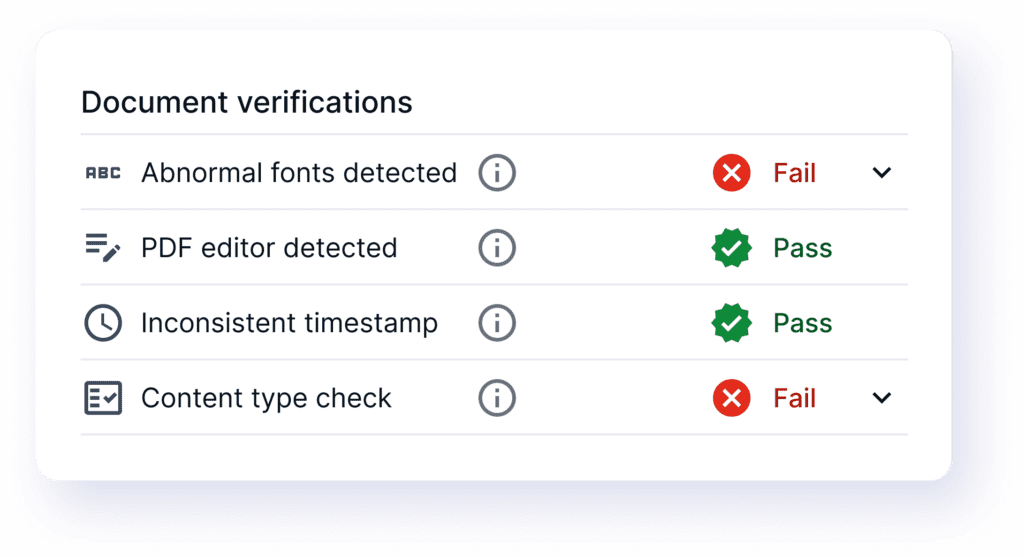1024x557 pixels.
Task: Show info about Inconsistent timestamp
Action: [x=497, y=323]
